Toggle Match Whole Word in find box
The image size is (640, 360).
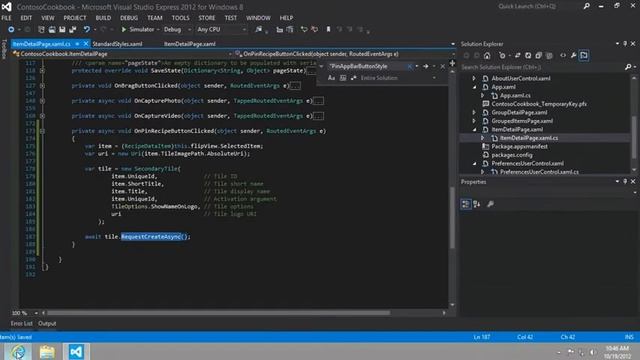pyautogui.click(x=343, y=78)
